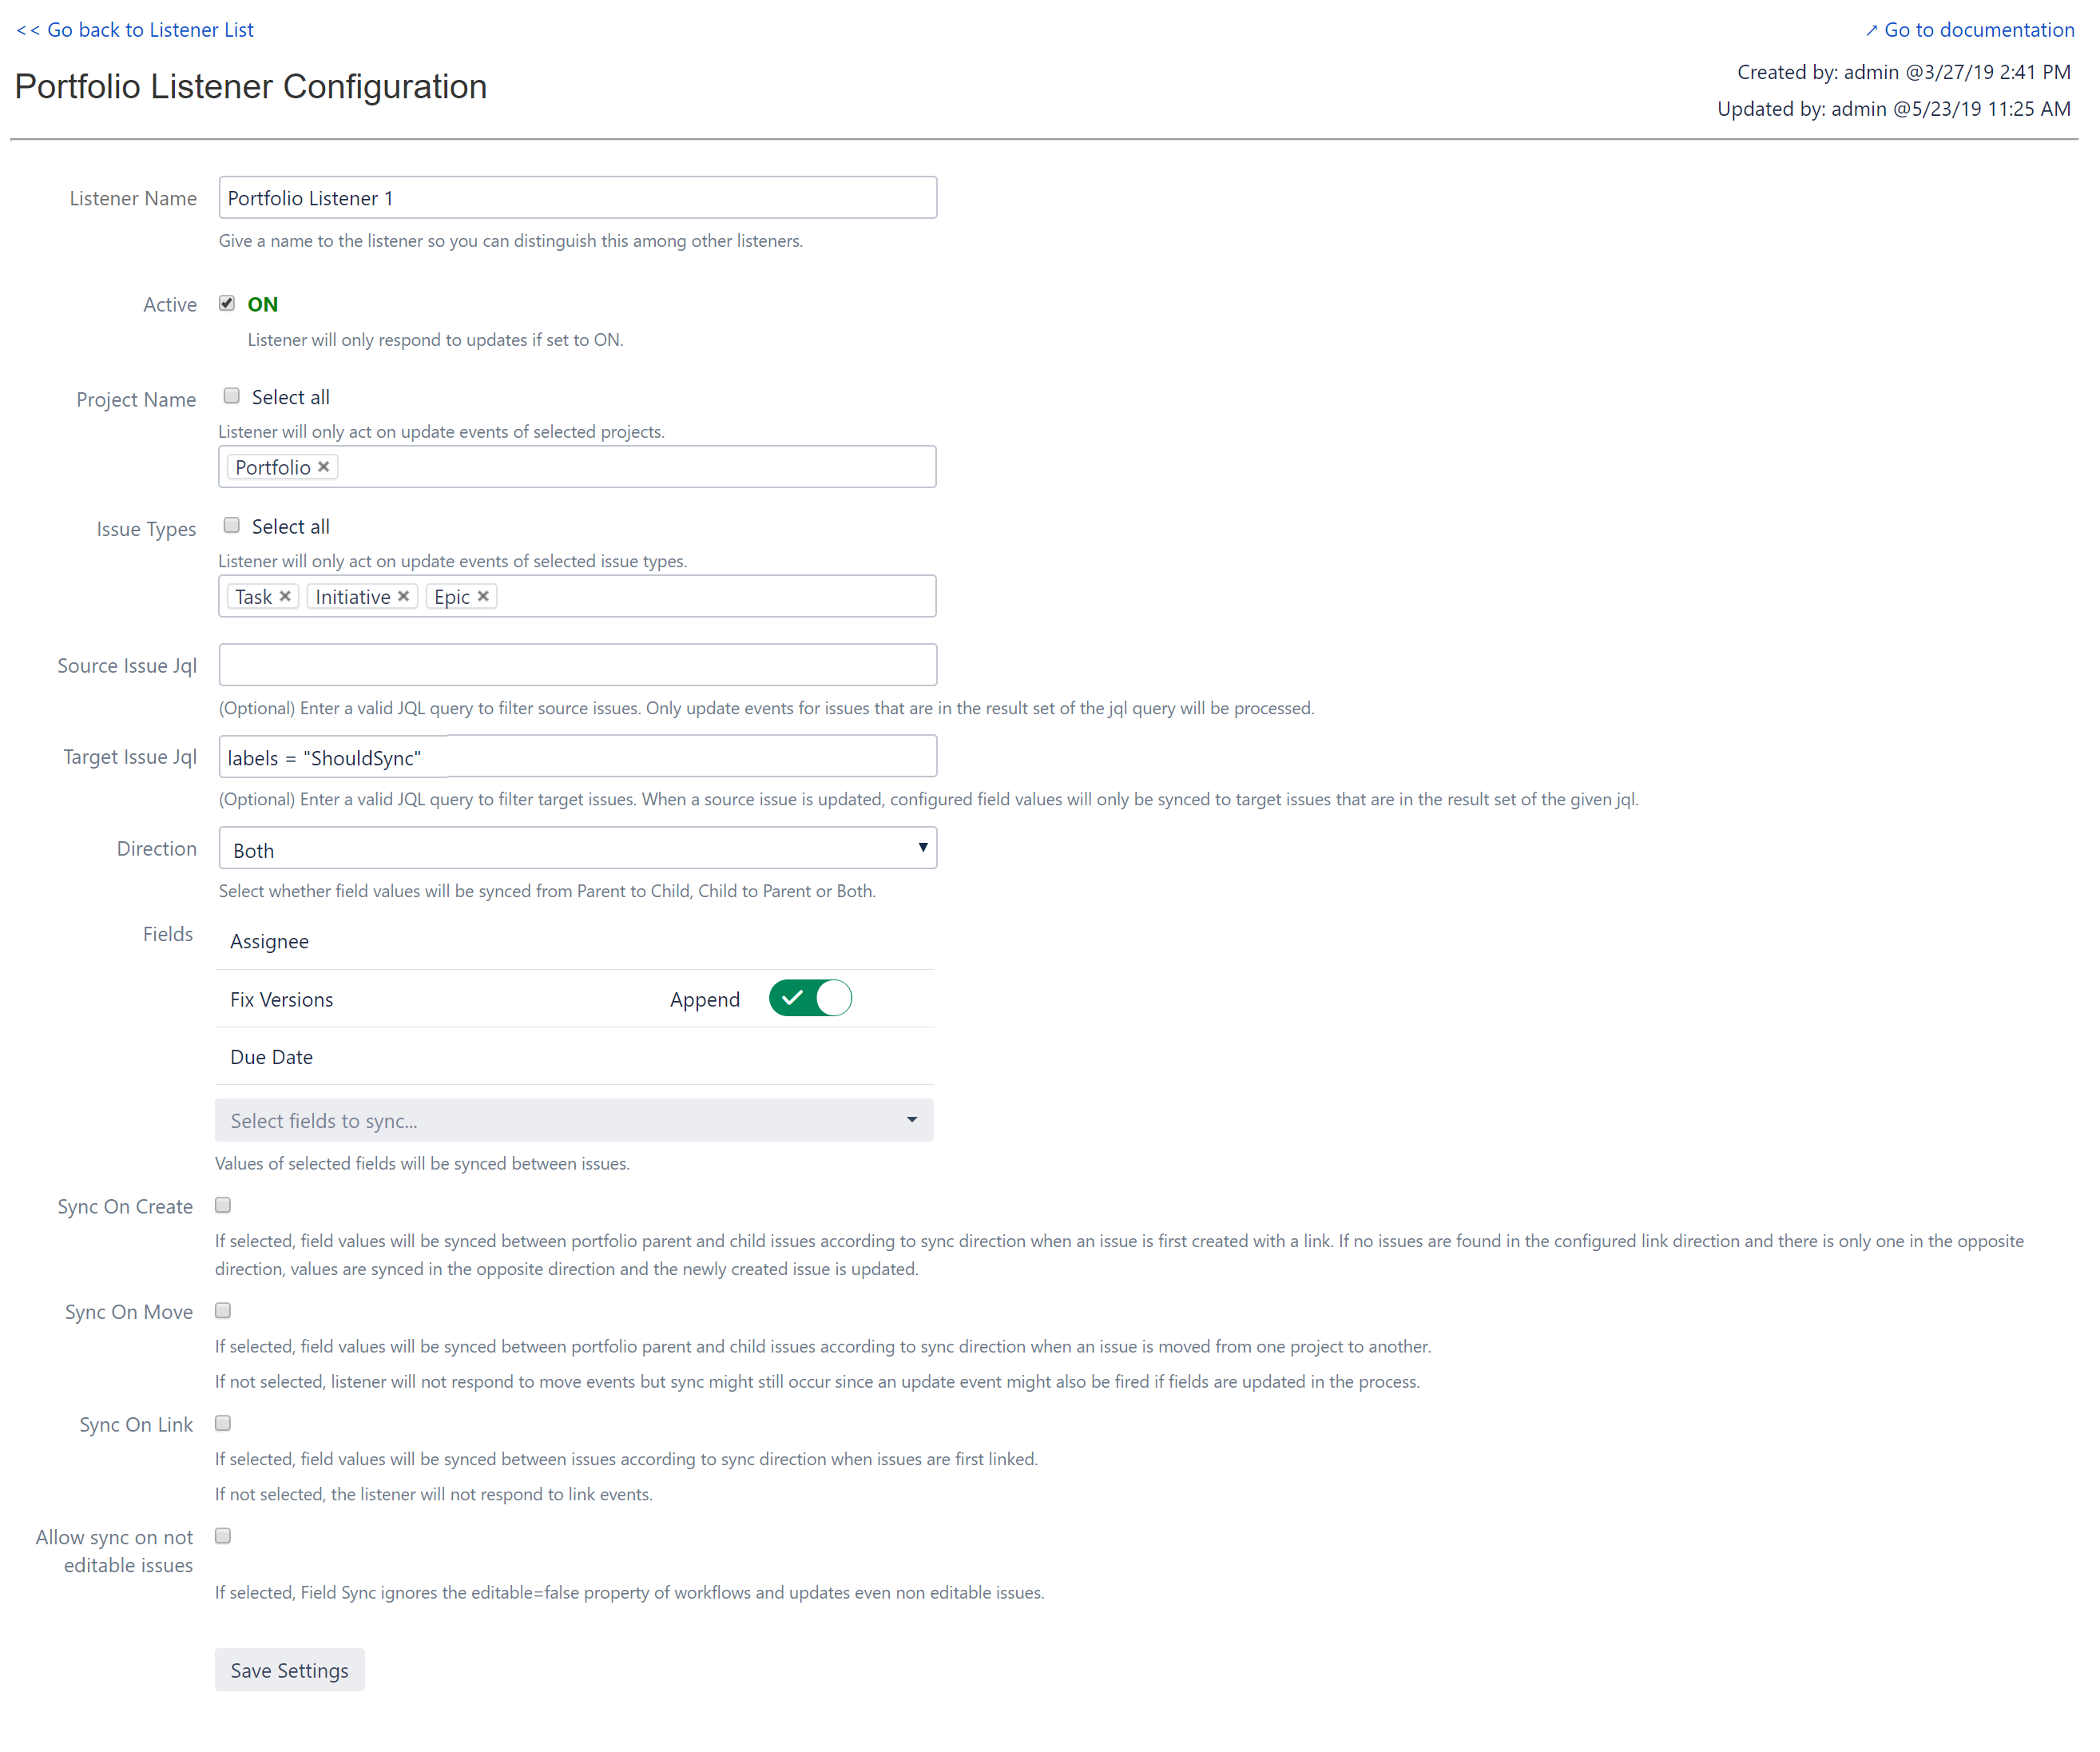Click the Target Issue Jql input field

coord(577,756)
